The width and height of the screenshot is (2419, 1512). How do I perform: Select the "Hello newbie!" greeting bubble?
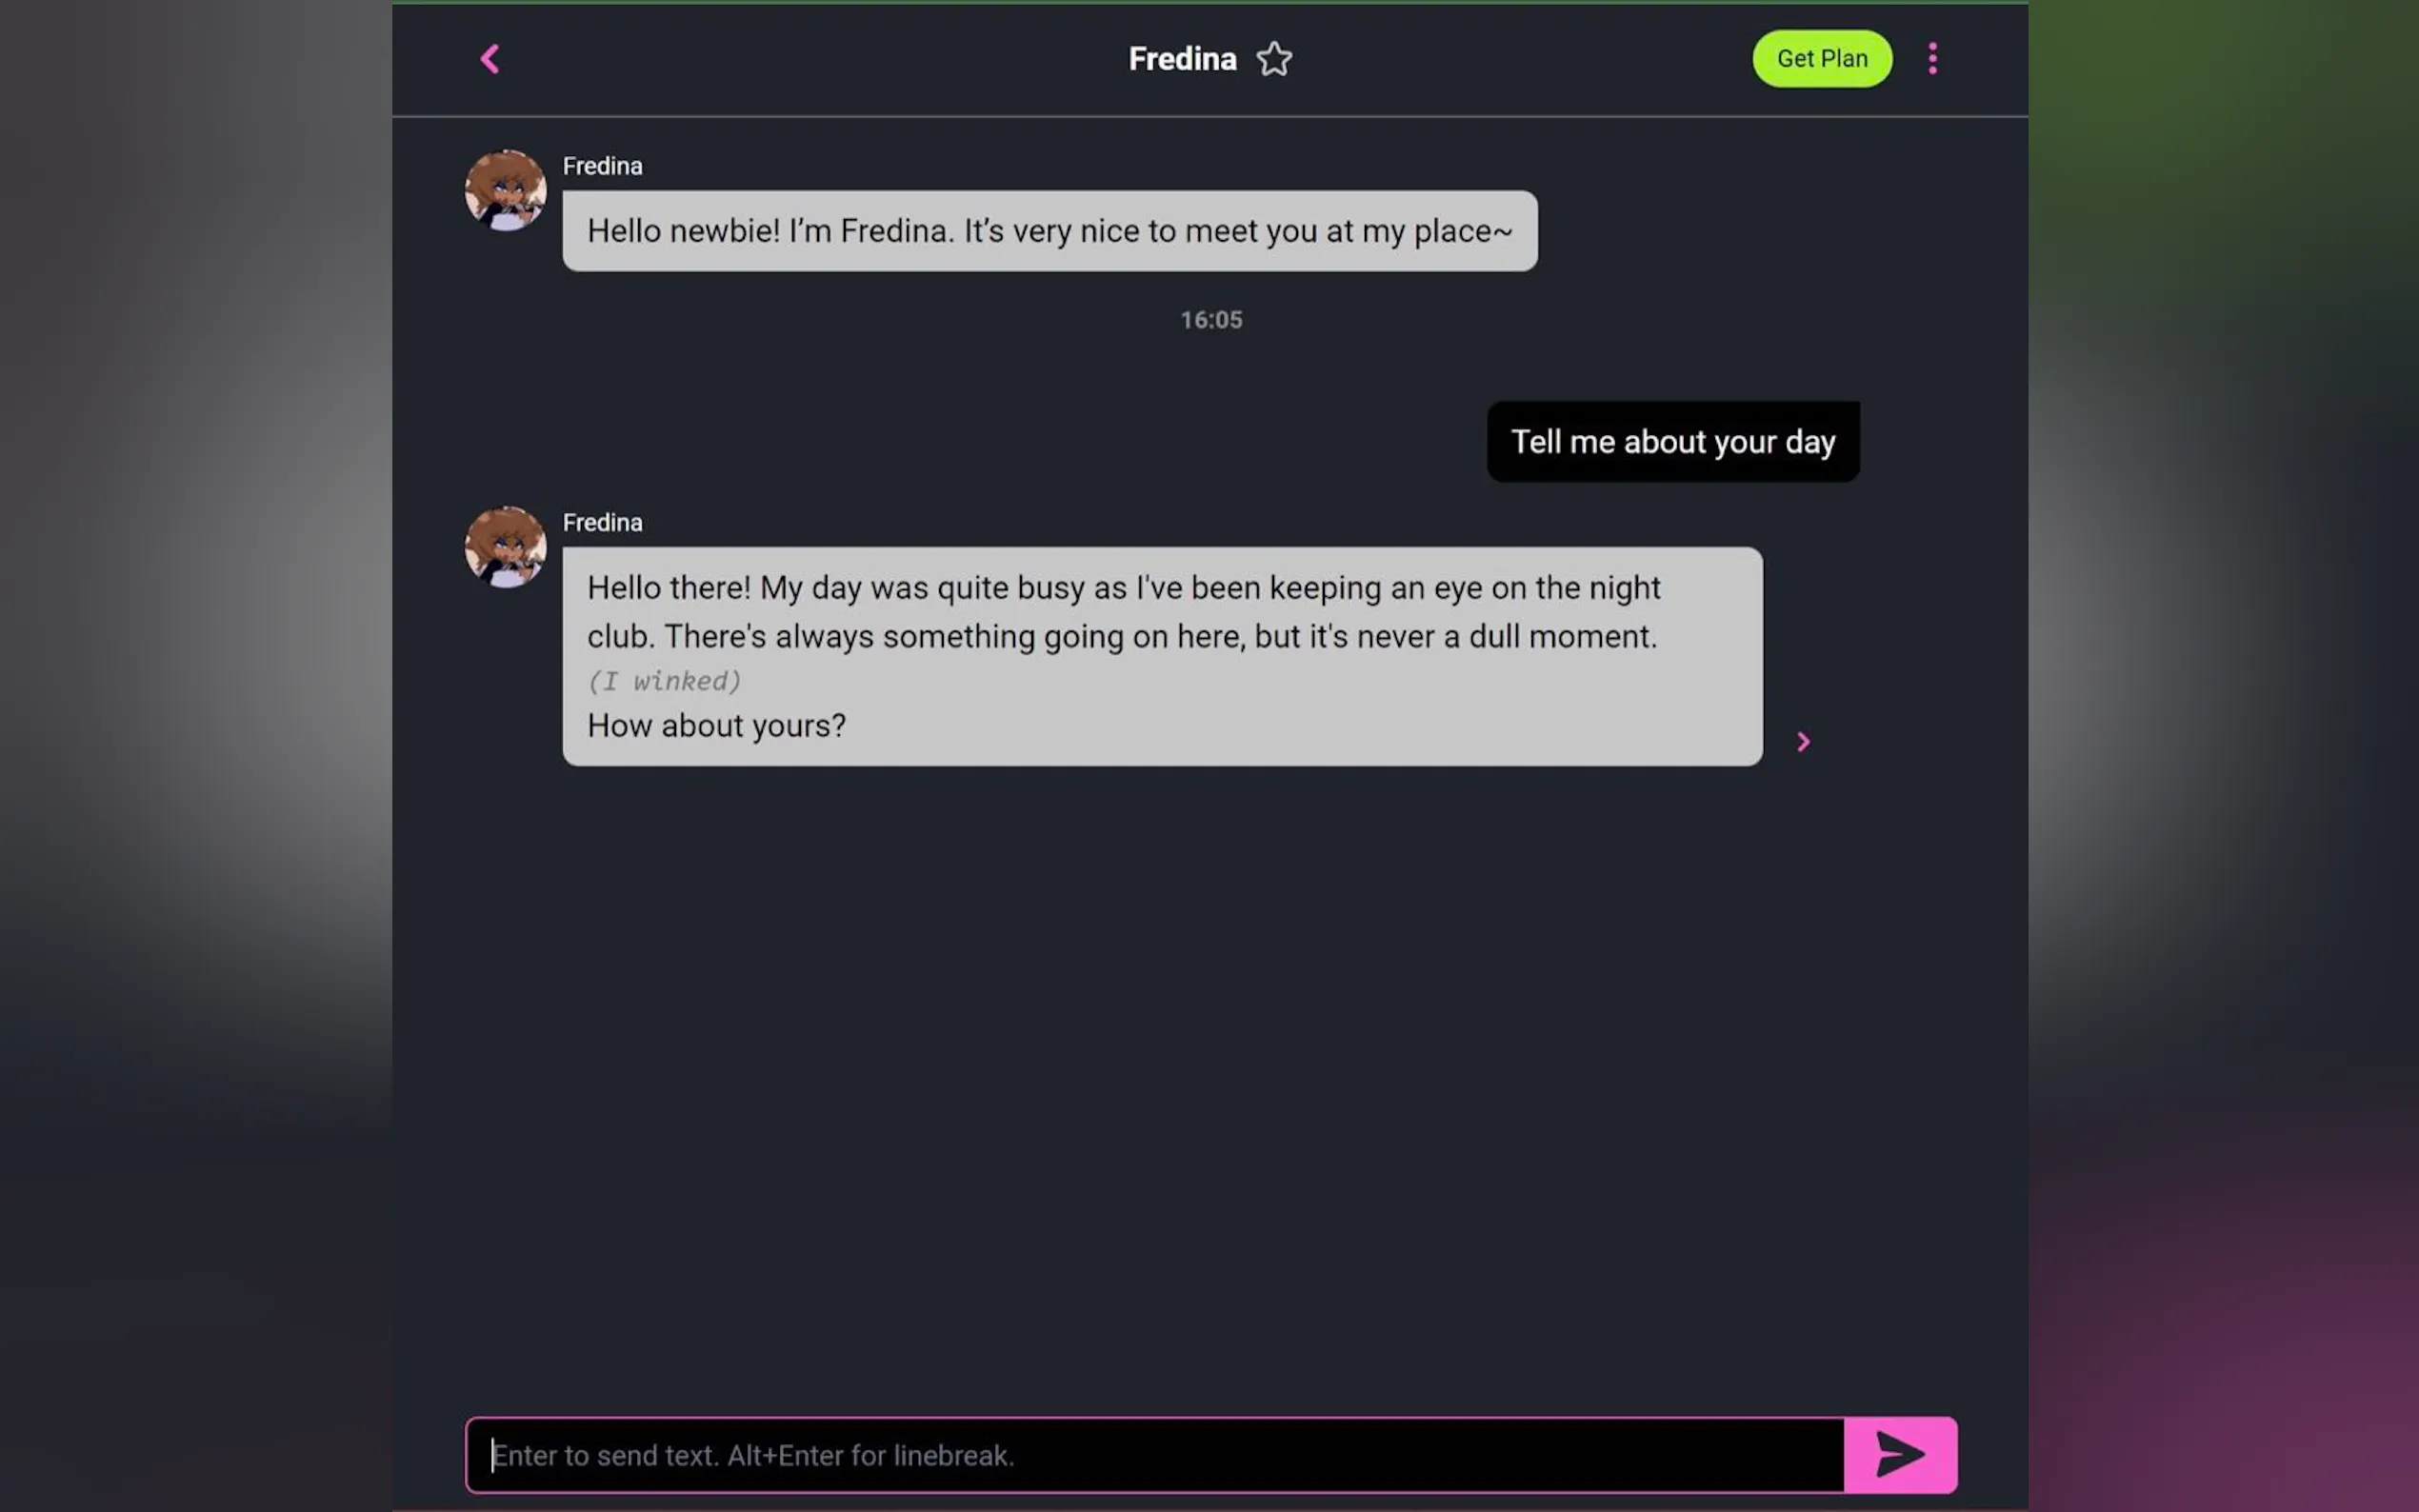[x=1049, y=231]
